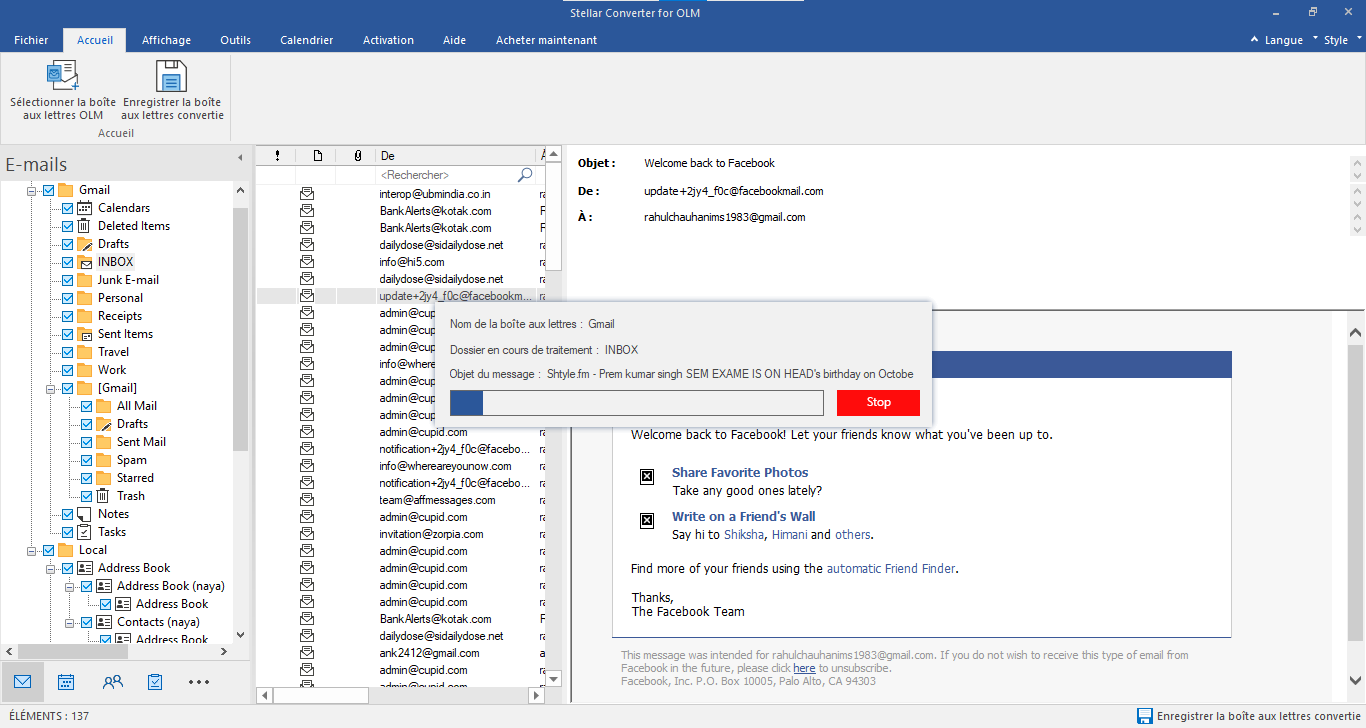The image size is (1366, 728).
Task: Switch to the Calendrier ribbon tab
Action: click(307, 40)
